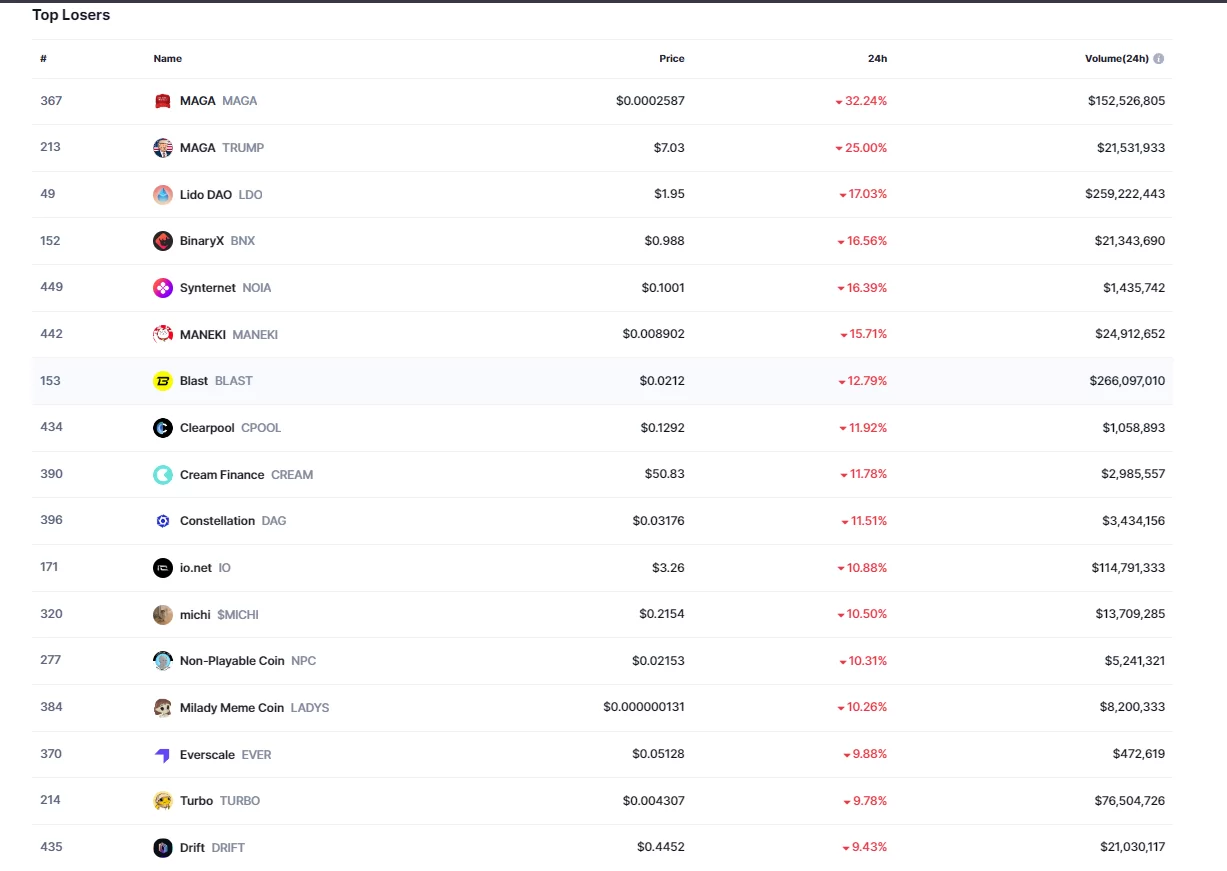Click the MAGA TRUMP coin logo icon
1227x871 pixels.
tap(163, 148)
